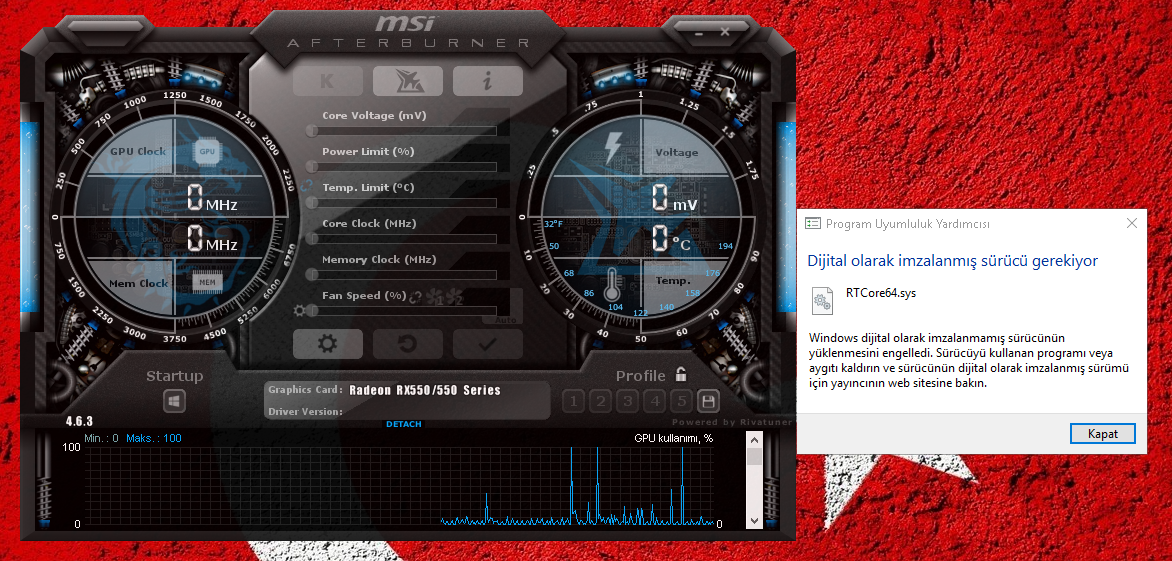The width and height of the screenshot is (1172, 561).
Task: Adjust Temp. Limit slider handle
Action: point(311,202)
